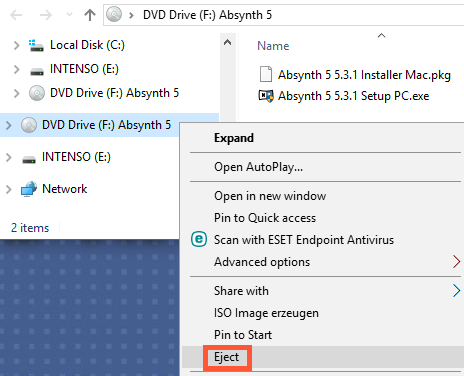Expand the Network tree node
The image size is (464, 376).
[9, 189]
